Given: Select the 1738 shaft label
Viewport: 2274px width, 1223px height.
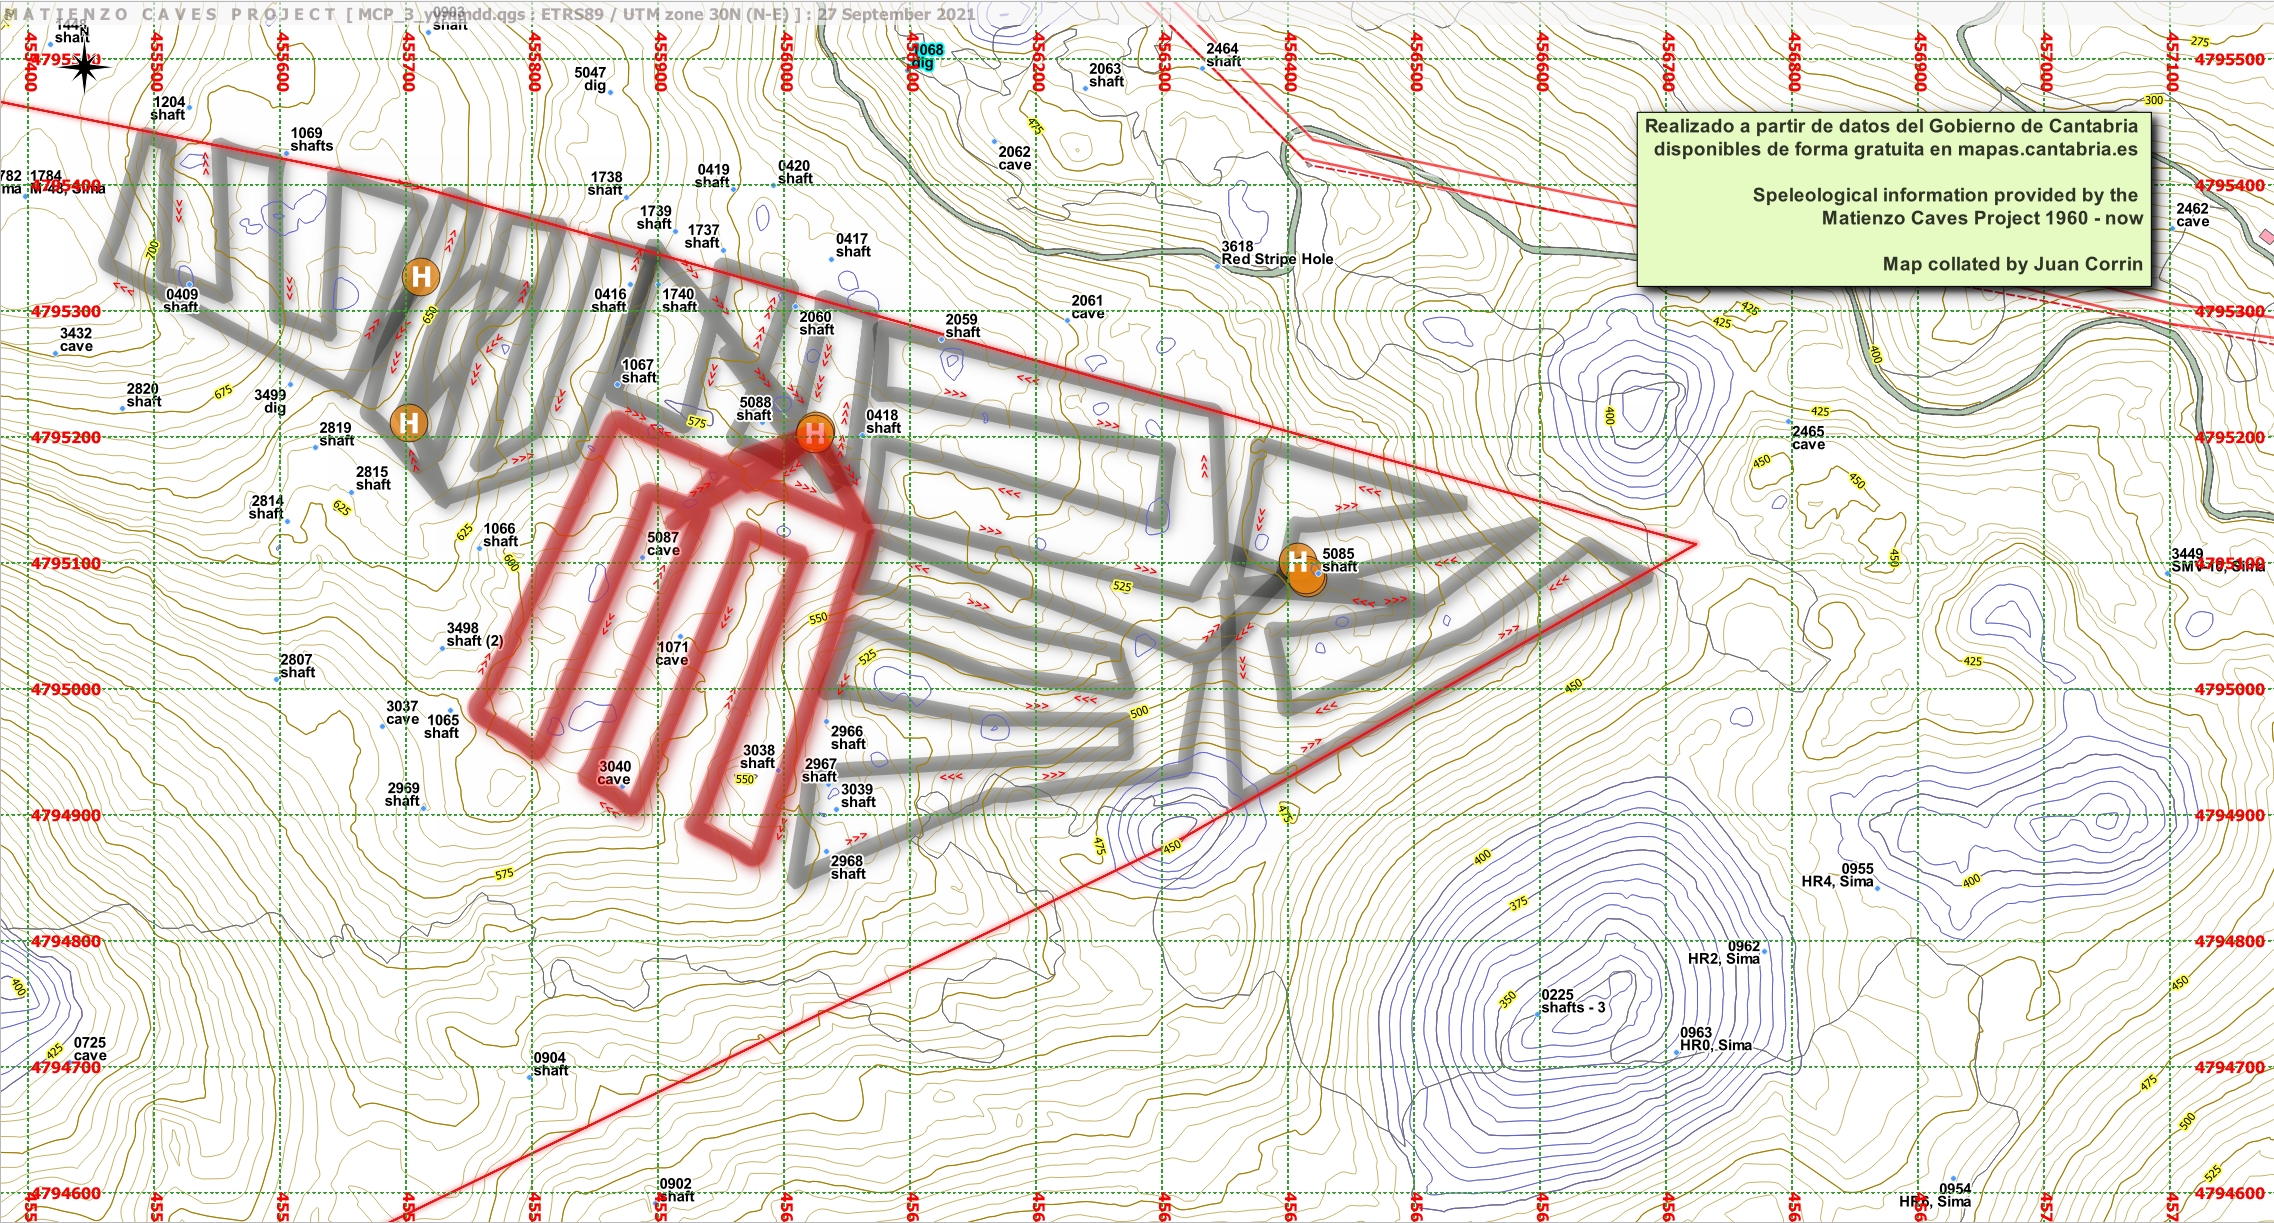Looking at the screenshot, I should (x=606, y=183).
